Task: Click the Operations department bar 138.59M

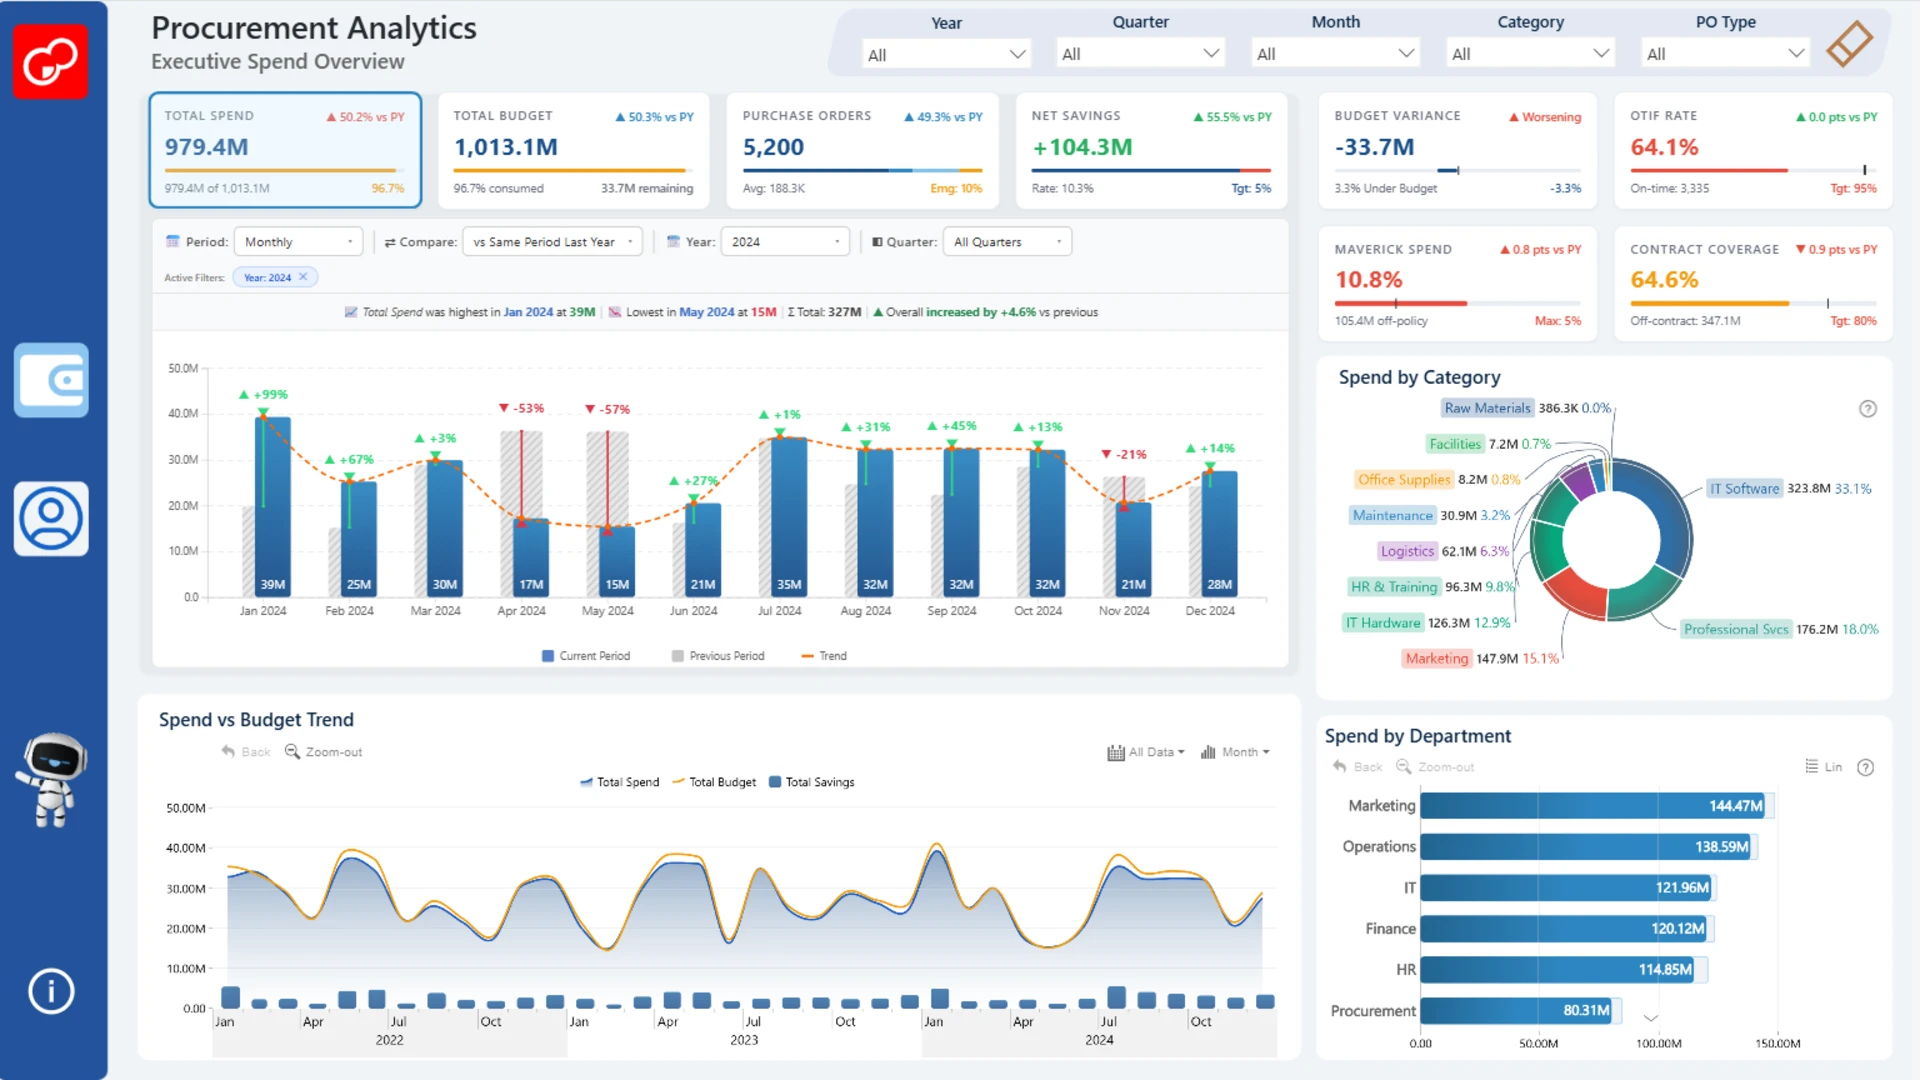Action: click(x=1586, y=847)
